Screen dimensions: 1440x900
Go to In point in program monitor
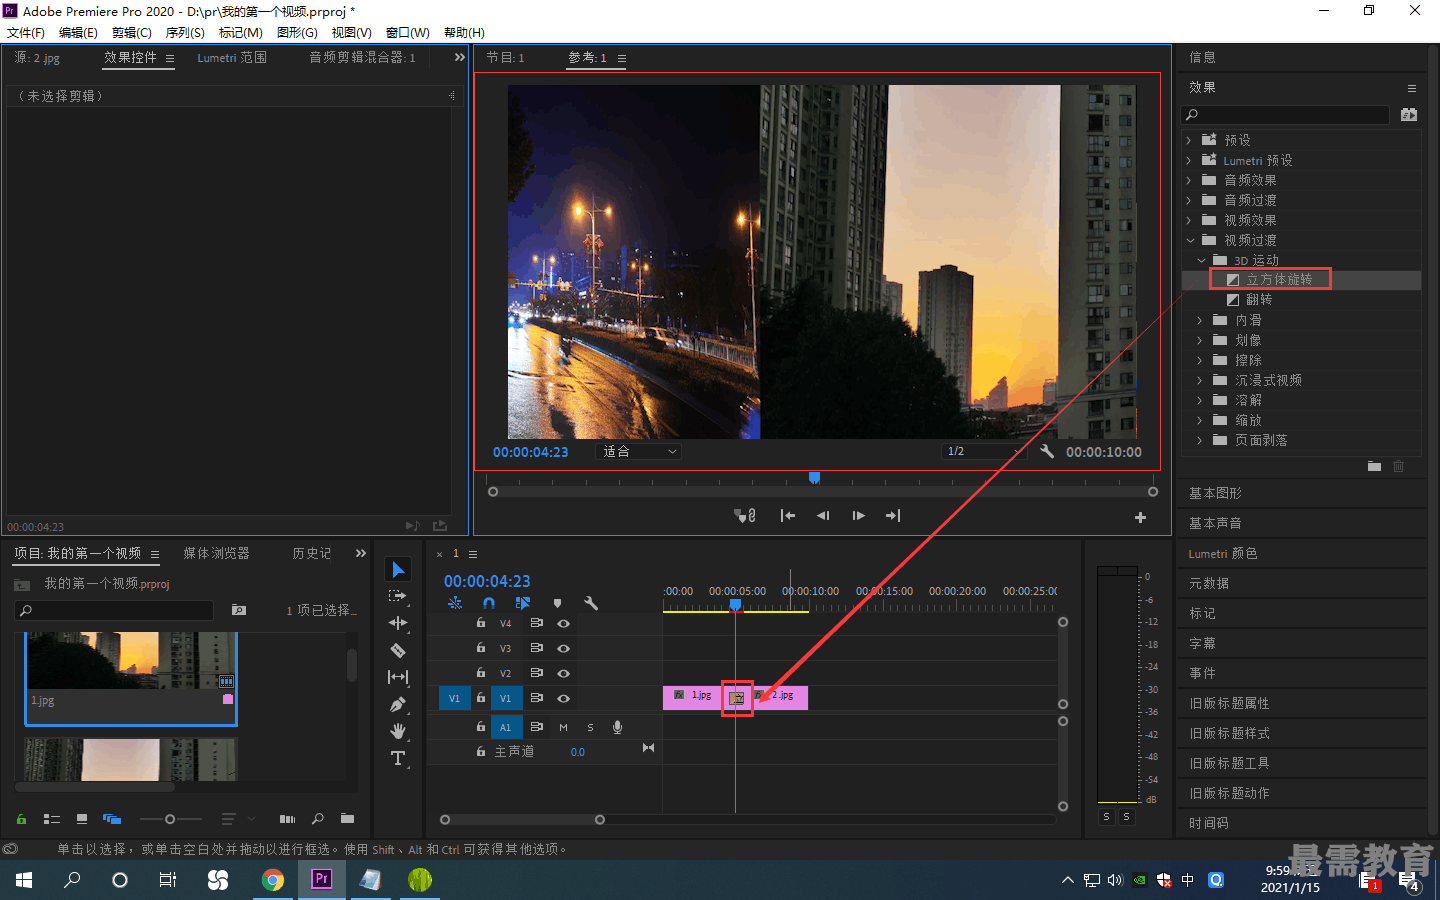pyautogui.click(x=788, y=516)
